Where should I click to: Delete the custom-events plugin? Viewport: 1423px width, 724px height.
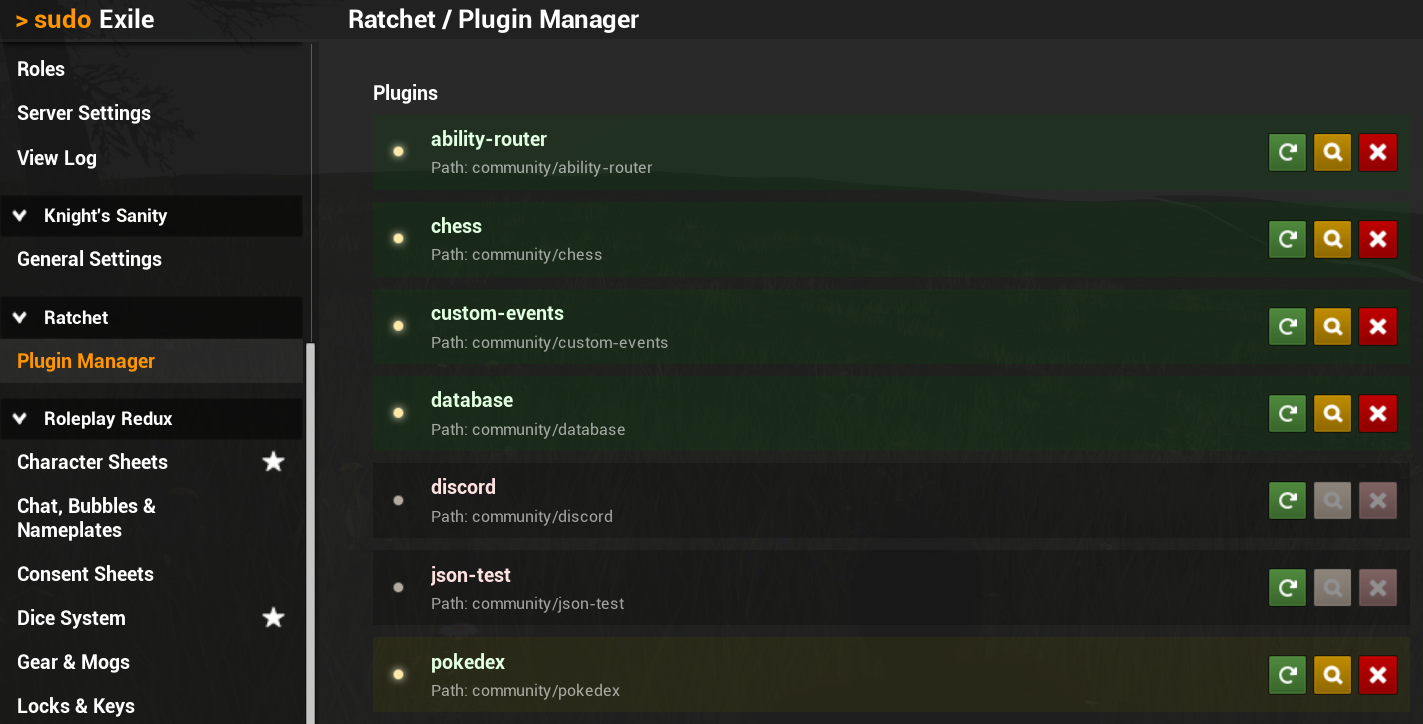[x=1378, y=326]
